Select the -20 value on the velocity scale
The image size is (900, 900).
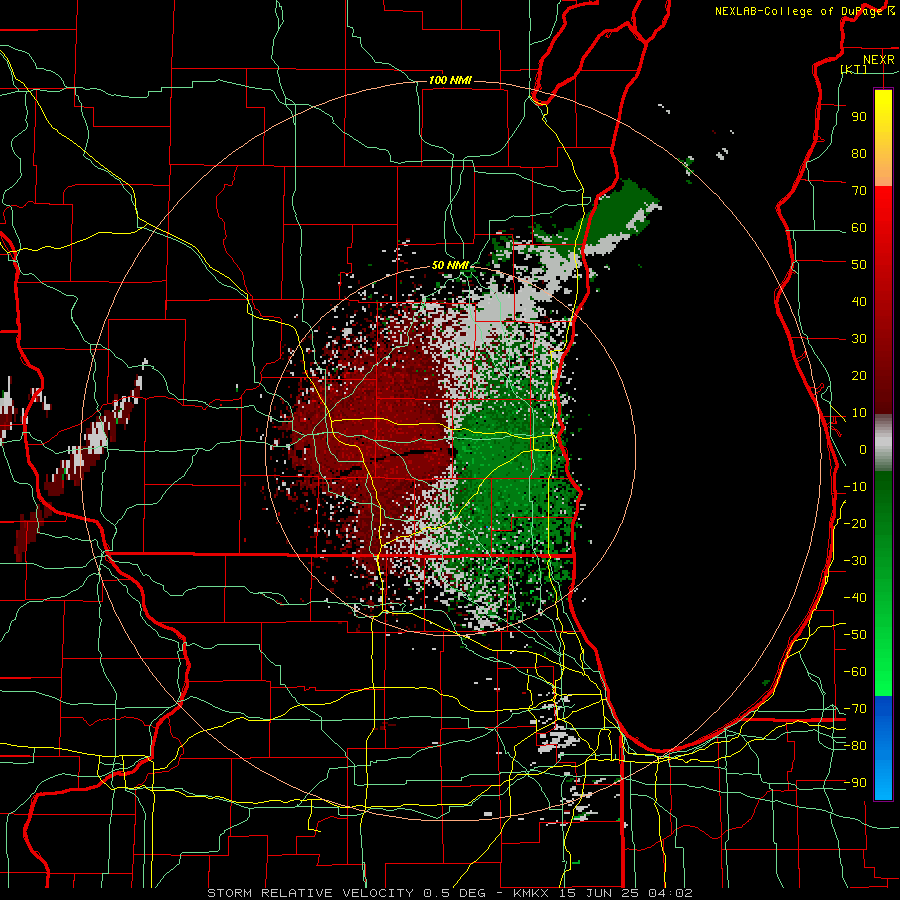(x=855, y=523)
